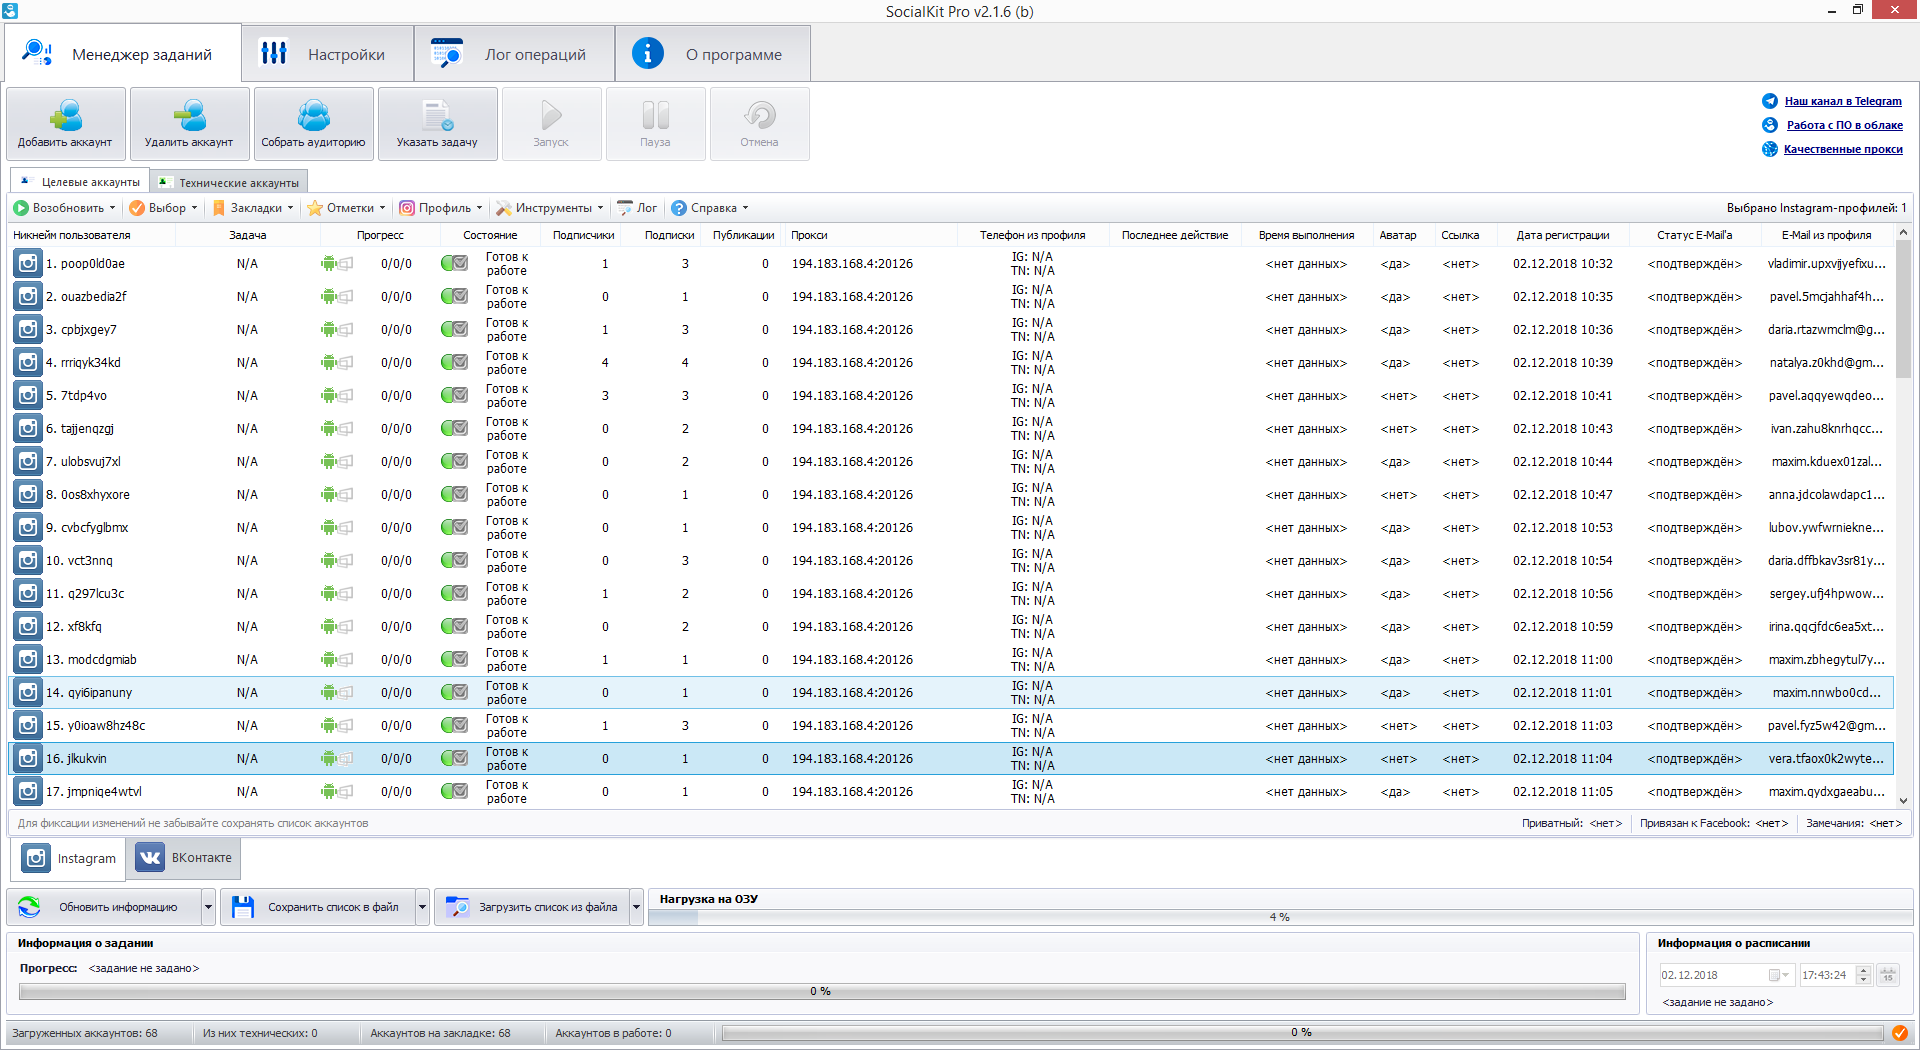The image size is (1920, 1050).
Task: Toggle state switch for 0os8xhyxore
Action: (454, 495)
